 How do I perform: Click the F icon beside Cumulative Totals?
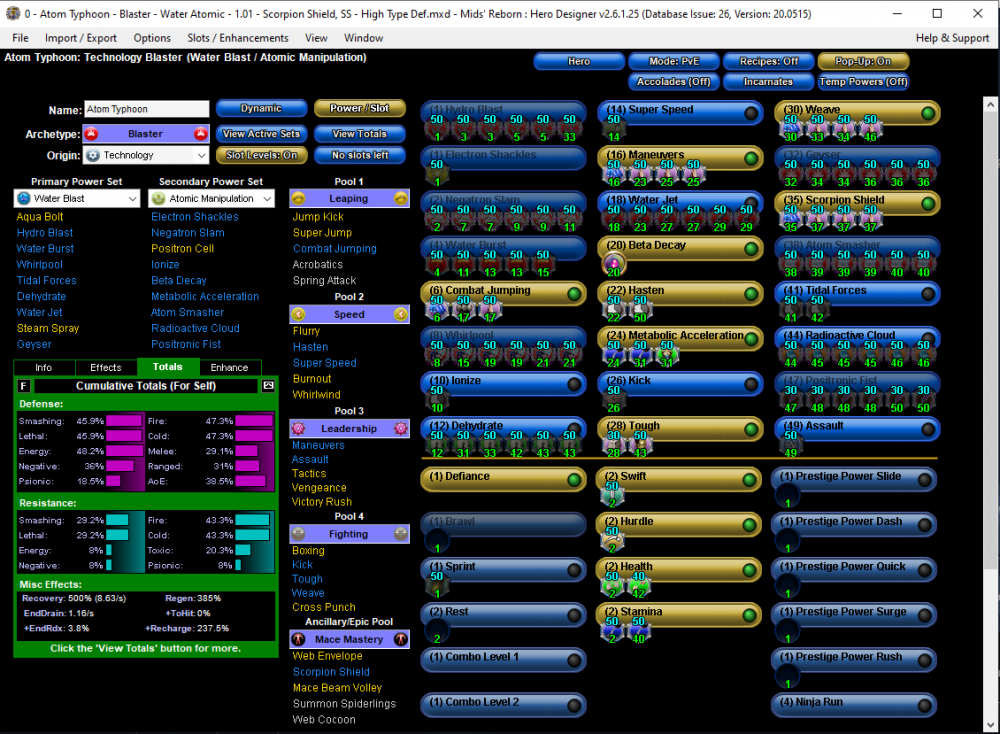coord(25,385)
